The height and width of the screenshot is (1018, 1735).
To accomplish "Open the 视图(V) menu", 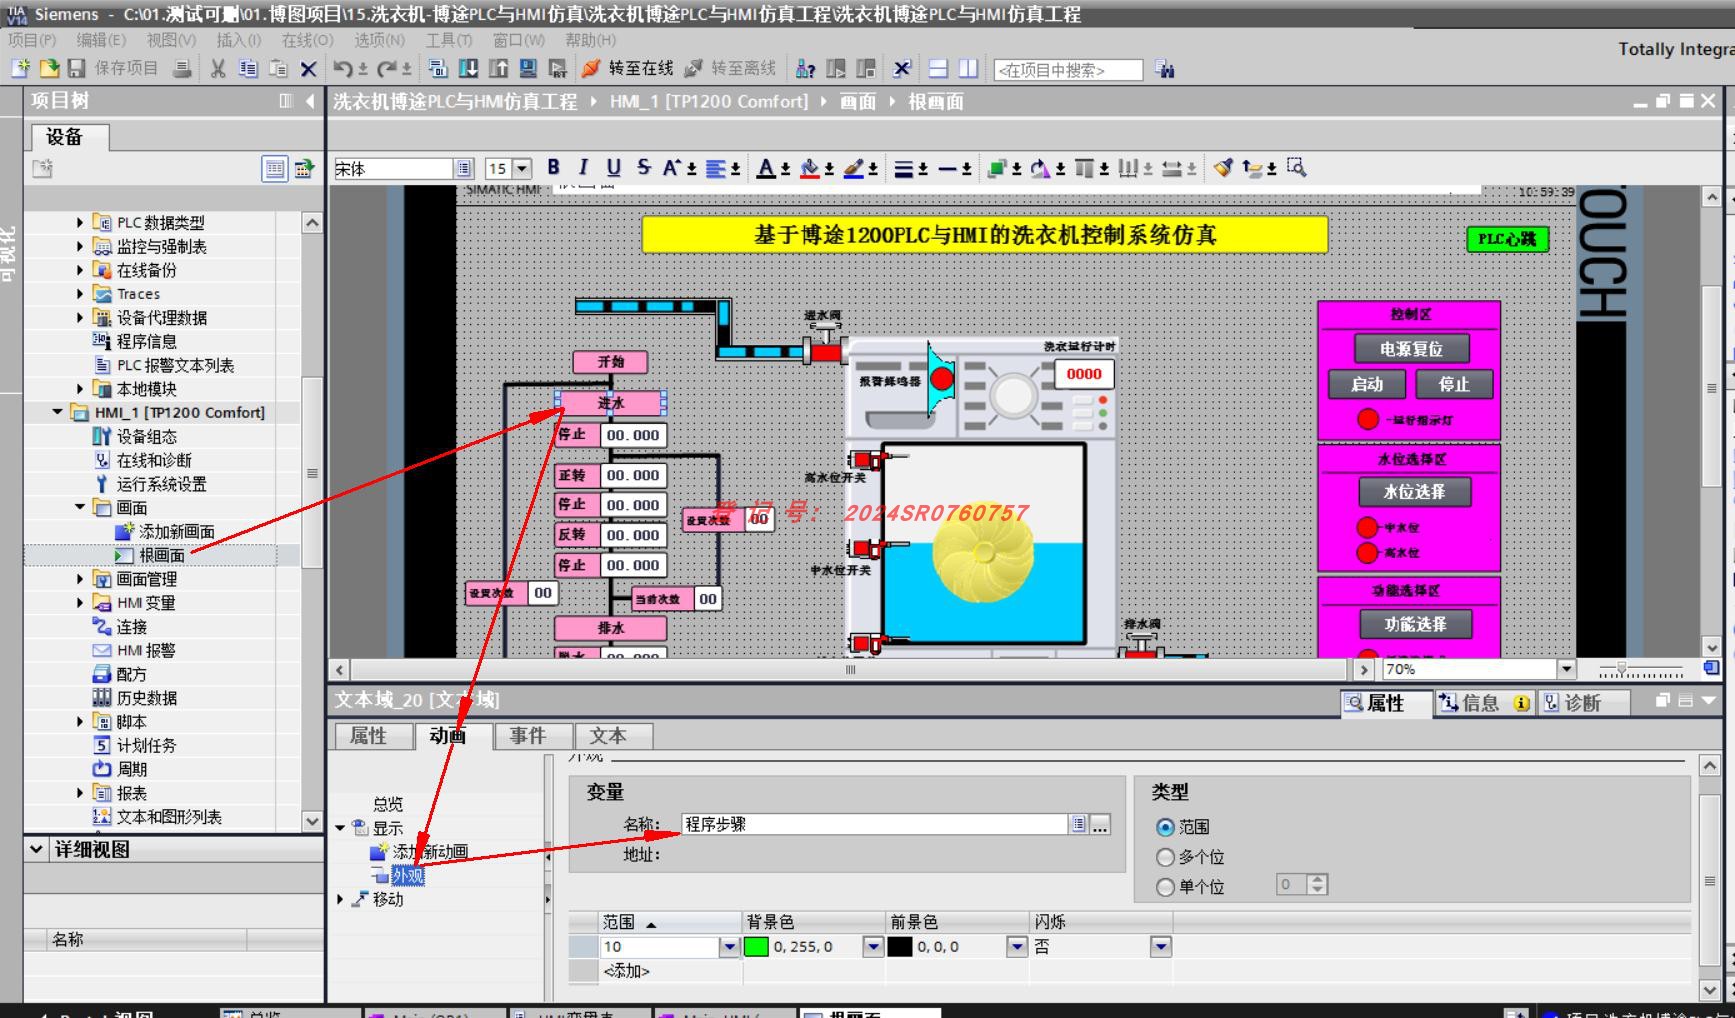I will [x=172, y=40].
